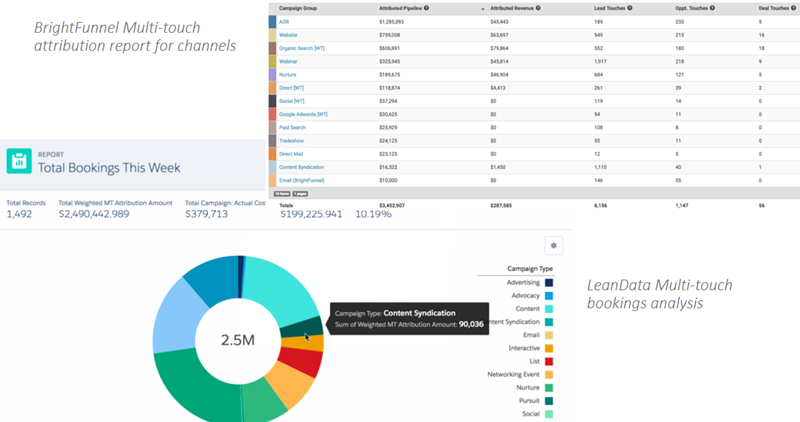Click the purple swatch for Nurture table row
The width and height of the screenshot is (800, 422).
point(272,75)
